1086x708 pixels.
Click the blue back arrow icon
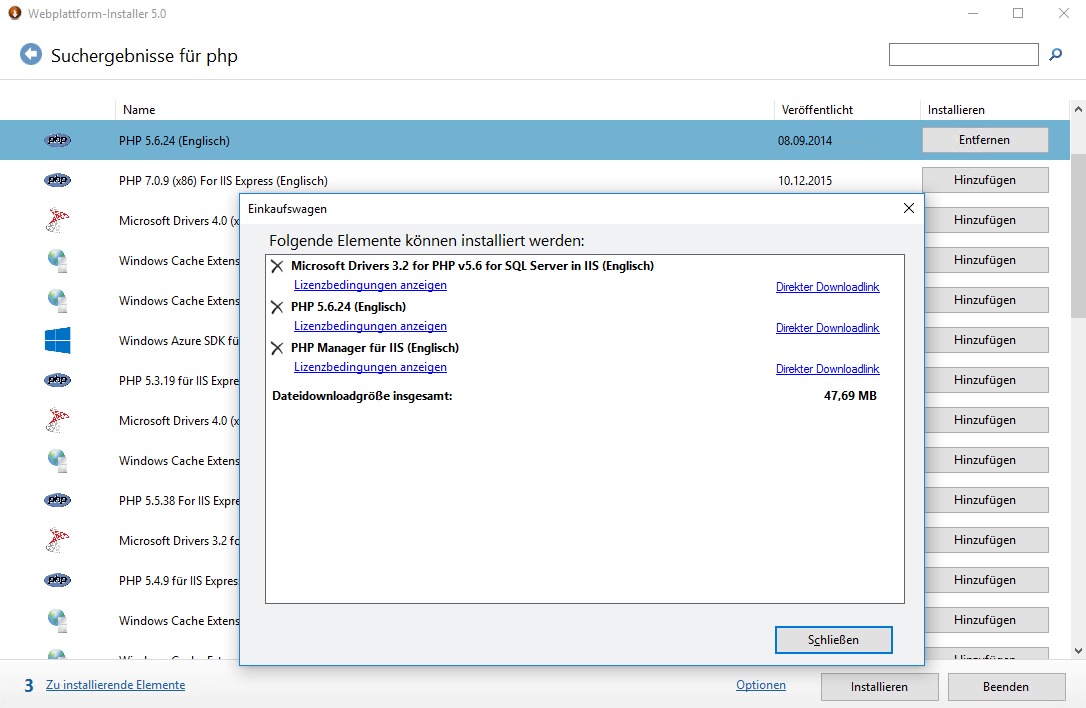pyautogui.click(x=30, y=54)
